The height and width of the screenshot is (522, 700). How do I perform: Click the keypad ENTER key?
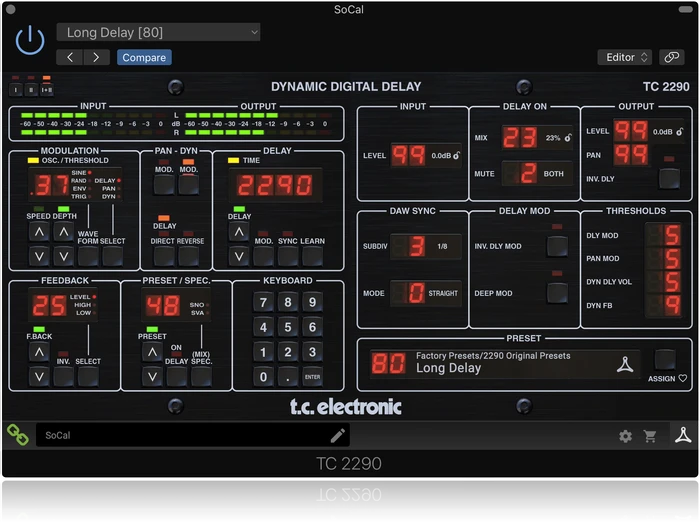tap(312, 377)
